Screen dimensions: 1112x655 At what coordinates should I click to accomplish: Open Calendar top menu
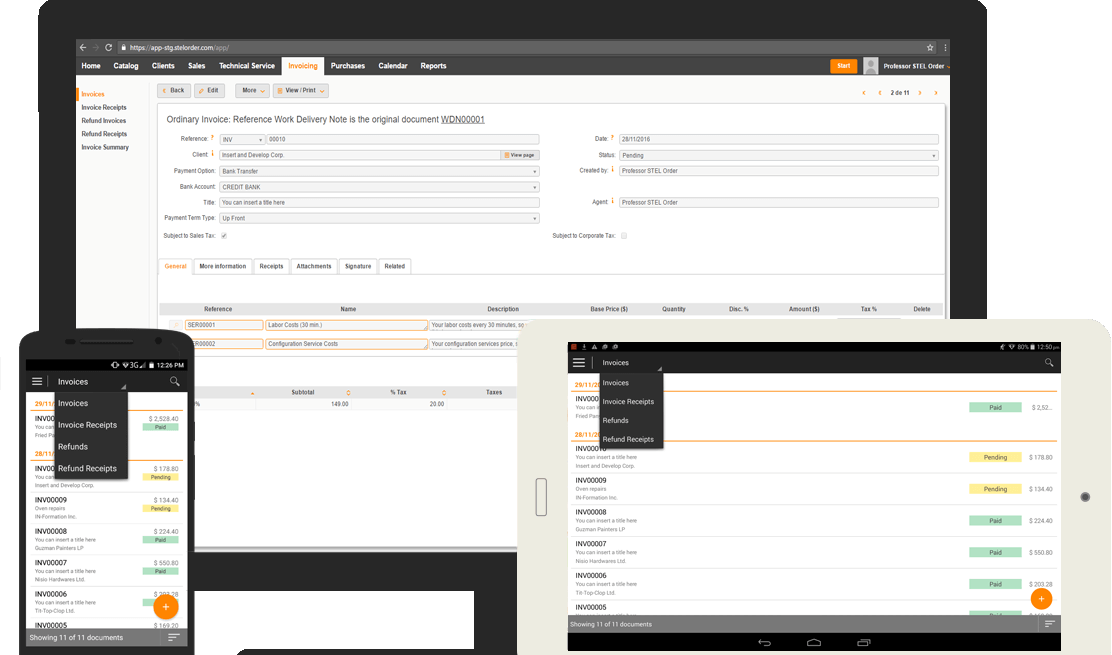tap(393, 66)
